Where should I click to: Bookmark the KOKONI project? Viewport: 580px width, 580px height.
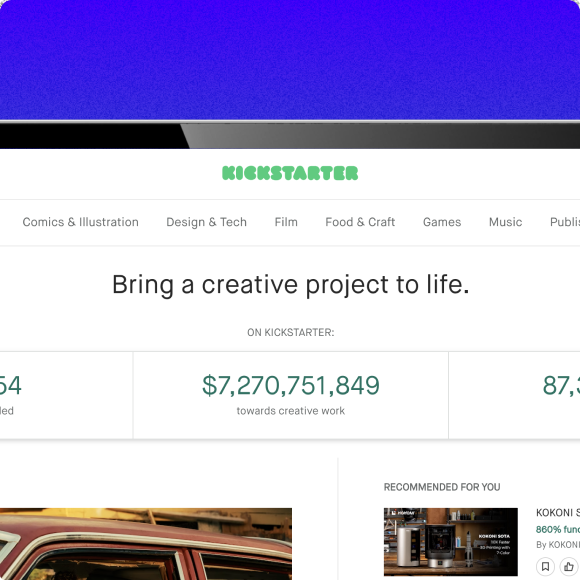tap(545, 566)
